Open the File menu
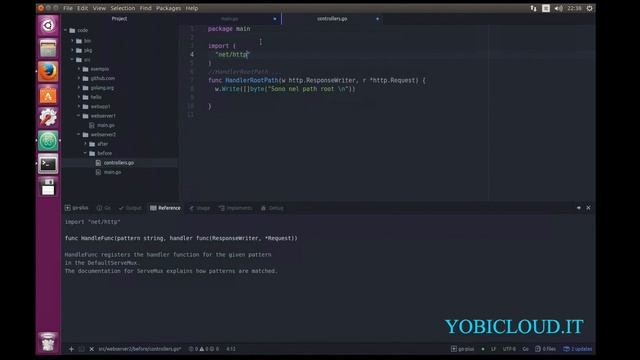640x360 pixels. pyautogui.click(x=68, y=8)
